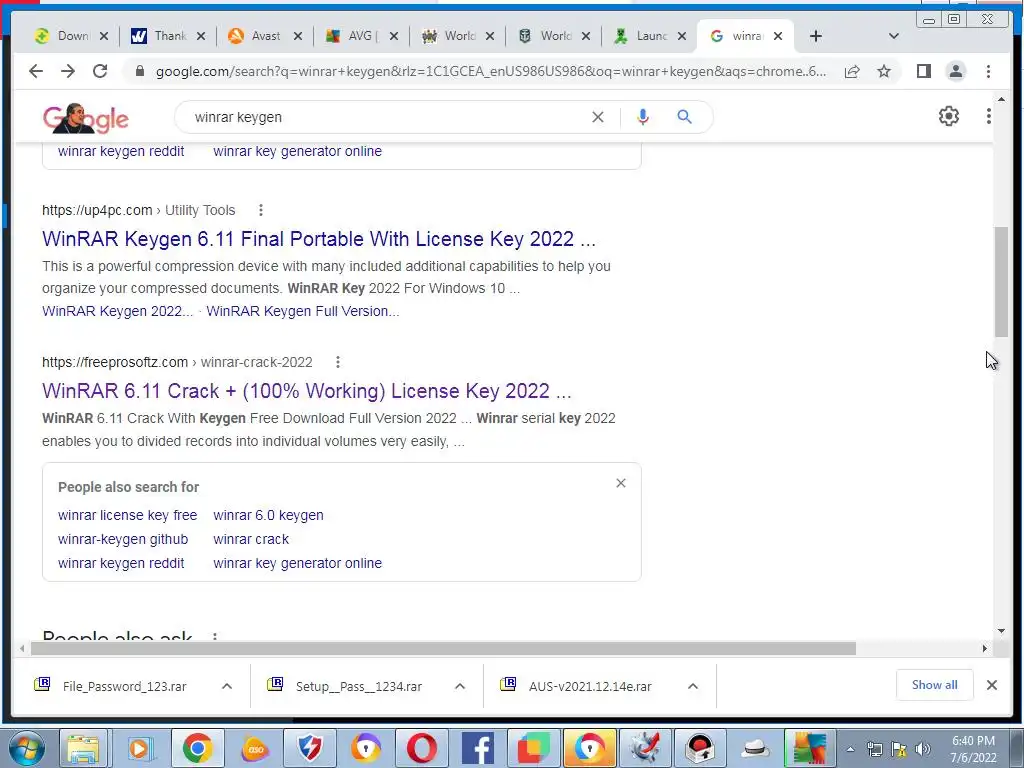Click the scroll down arrow
Screen dimensions: 1024x768
click(1001, 632)
